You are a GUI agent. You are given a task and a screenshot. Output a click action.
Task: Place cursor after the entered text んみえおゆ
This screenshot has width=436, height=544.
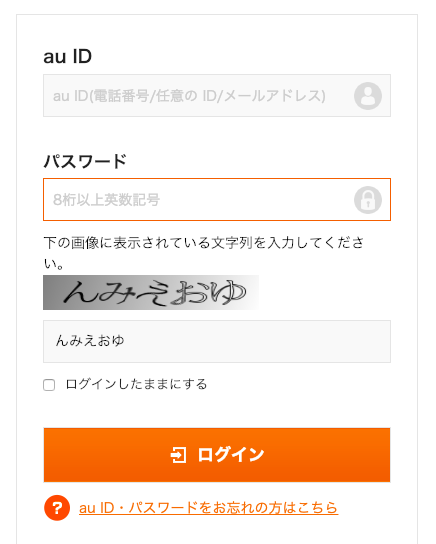(125, 341)
